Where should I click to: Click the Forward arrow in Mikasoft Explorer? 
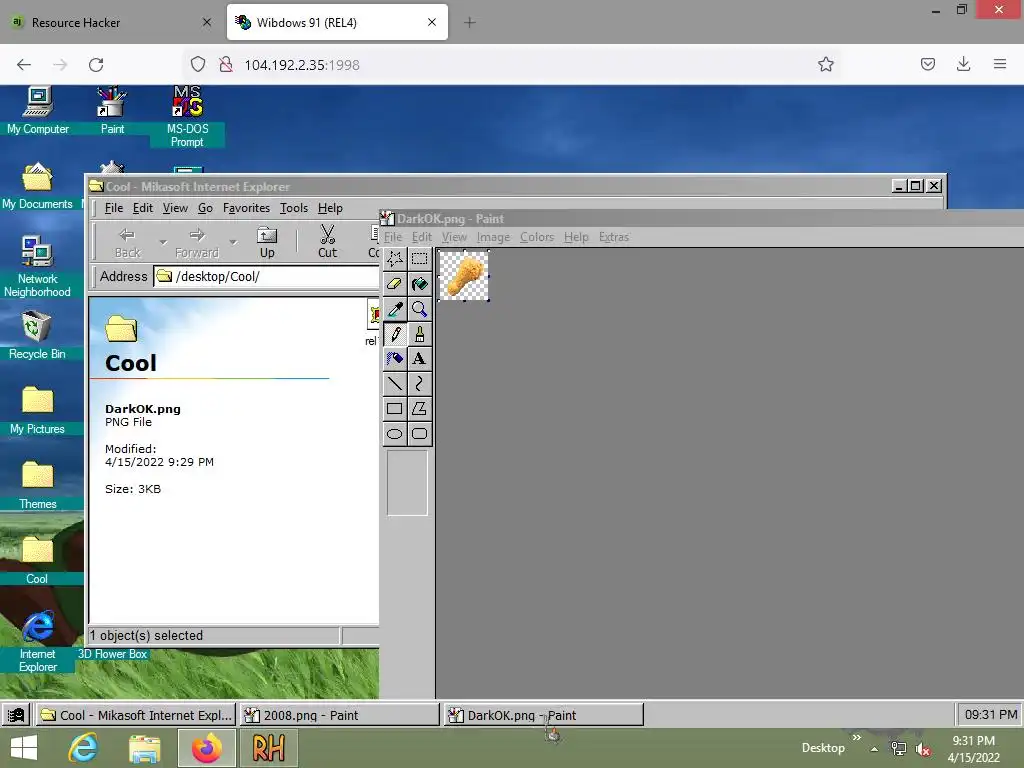[197, 242]
